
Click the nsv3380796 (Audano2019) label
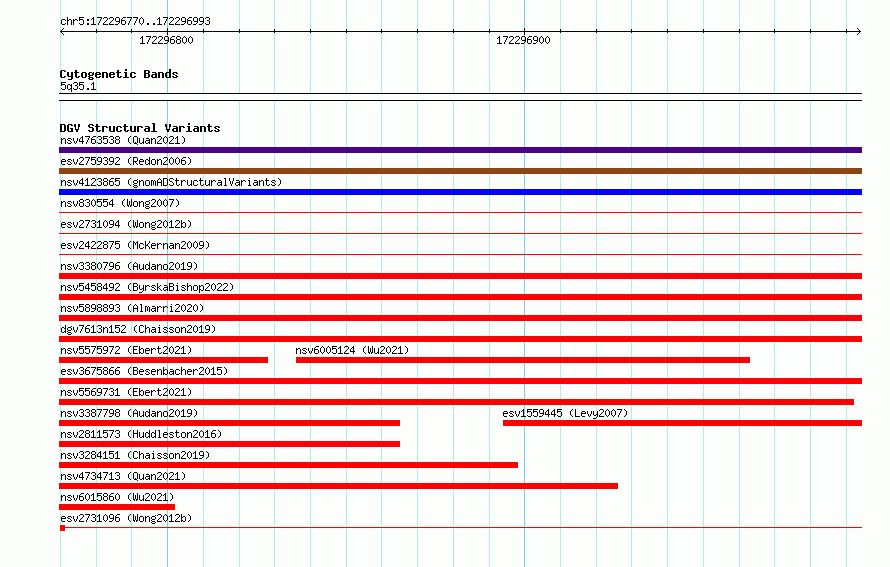tap(129, 266)
